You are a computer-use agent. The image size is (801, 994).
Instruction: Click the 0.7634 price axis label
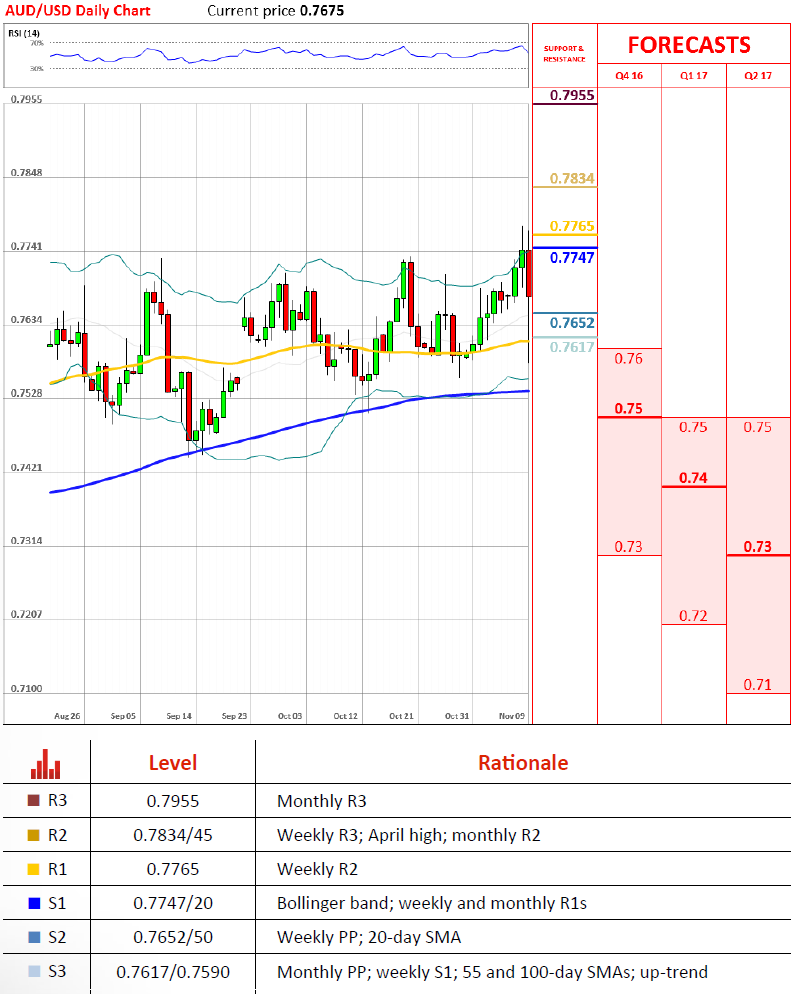click(27, 320)
